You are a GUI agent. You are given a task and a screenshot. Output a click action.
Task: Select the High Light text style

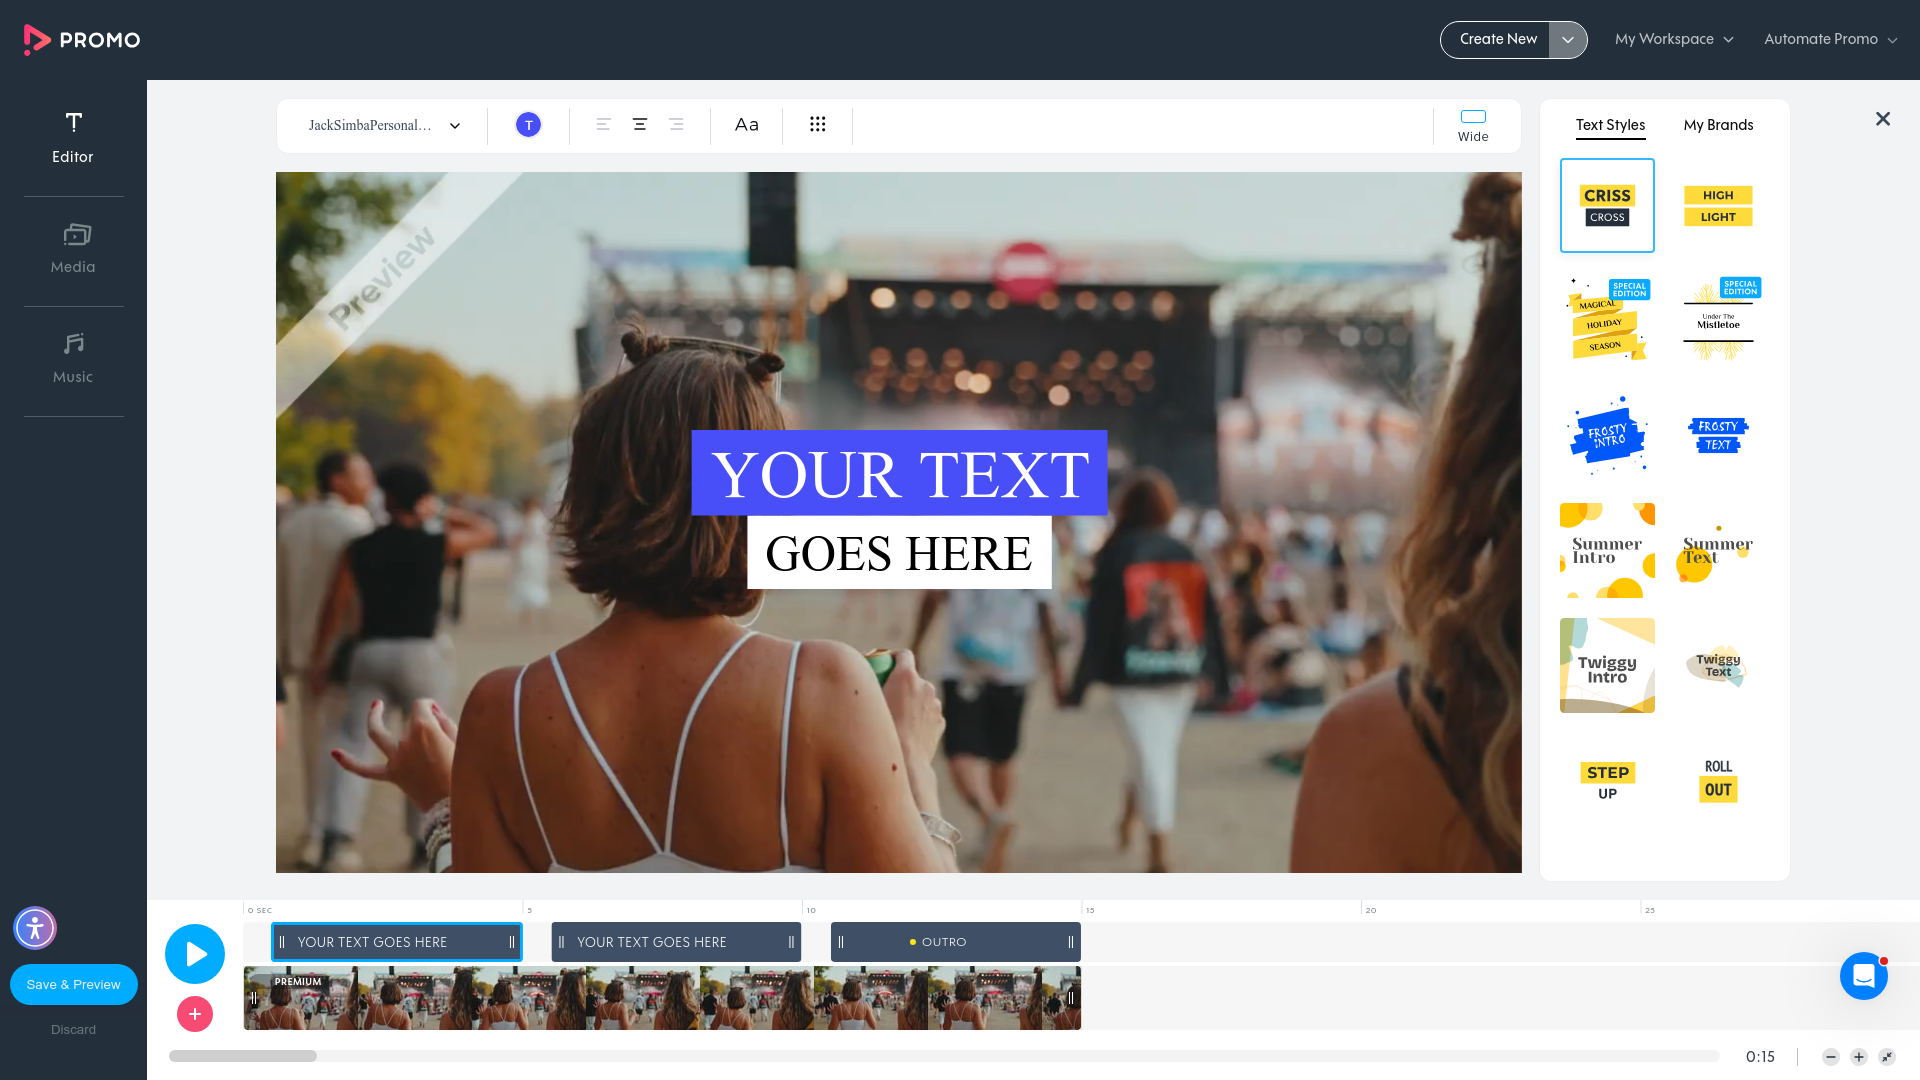tap(1718, 205)
